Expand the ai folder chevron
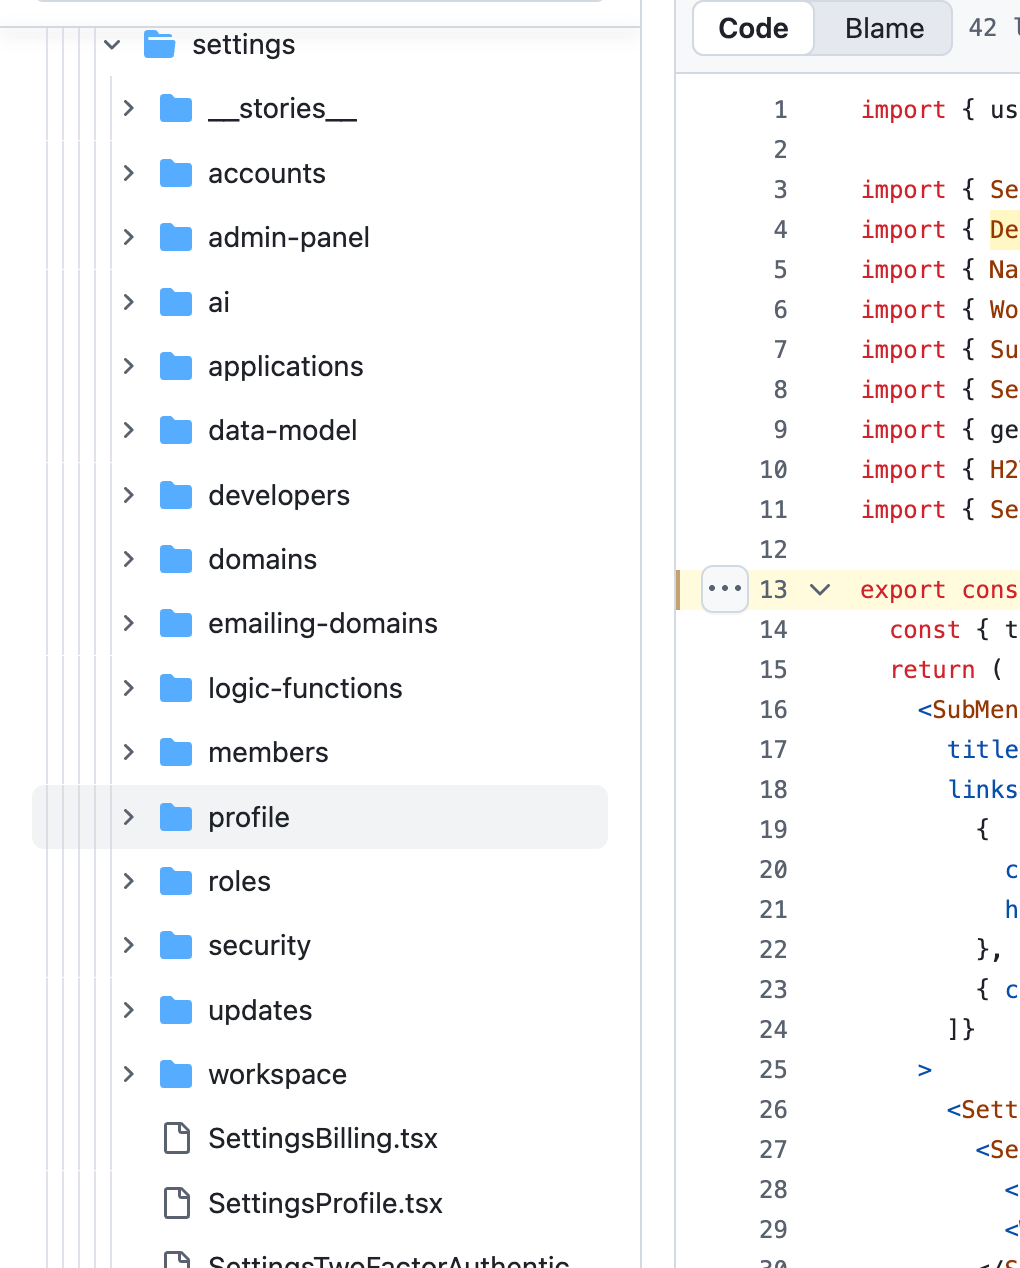 pyautogui.click(x=128, y=302)
